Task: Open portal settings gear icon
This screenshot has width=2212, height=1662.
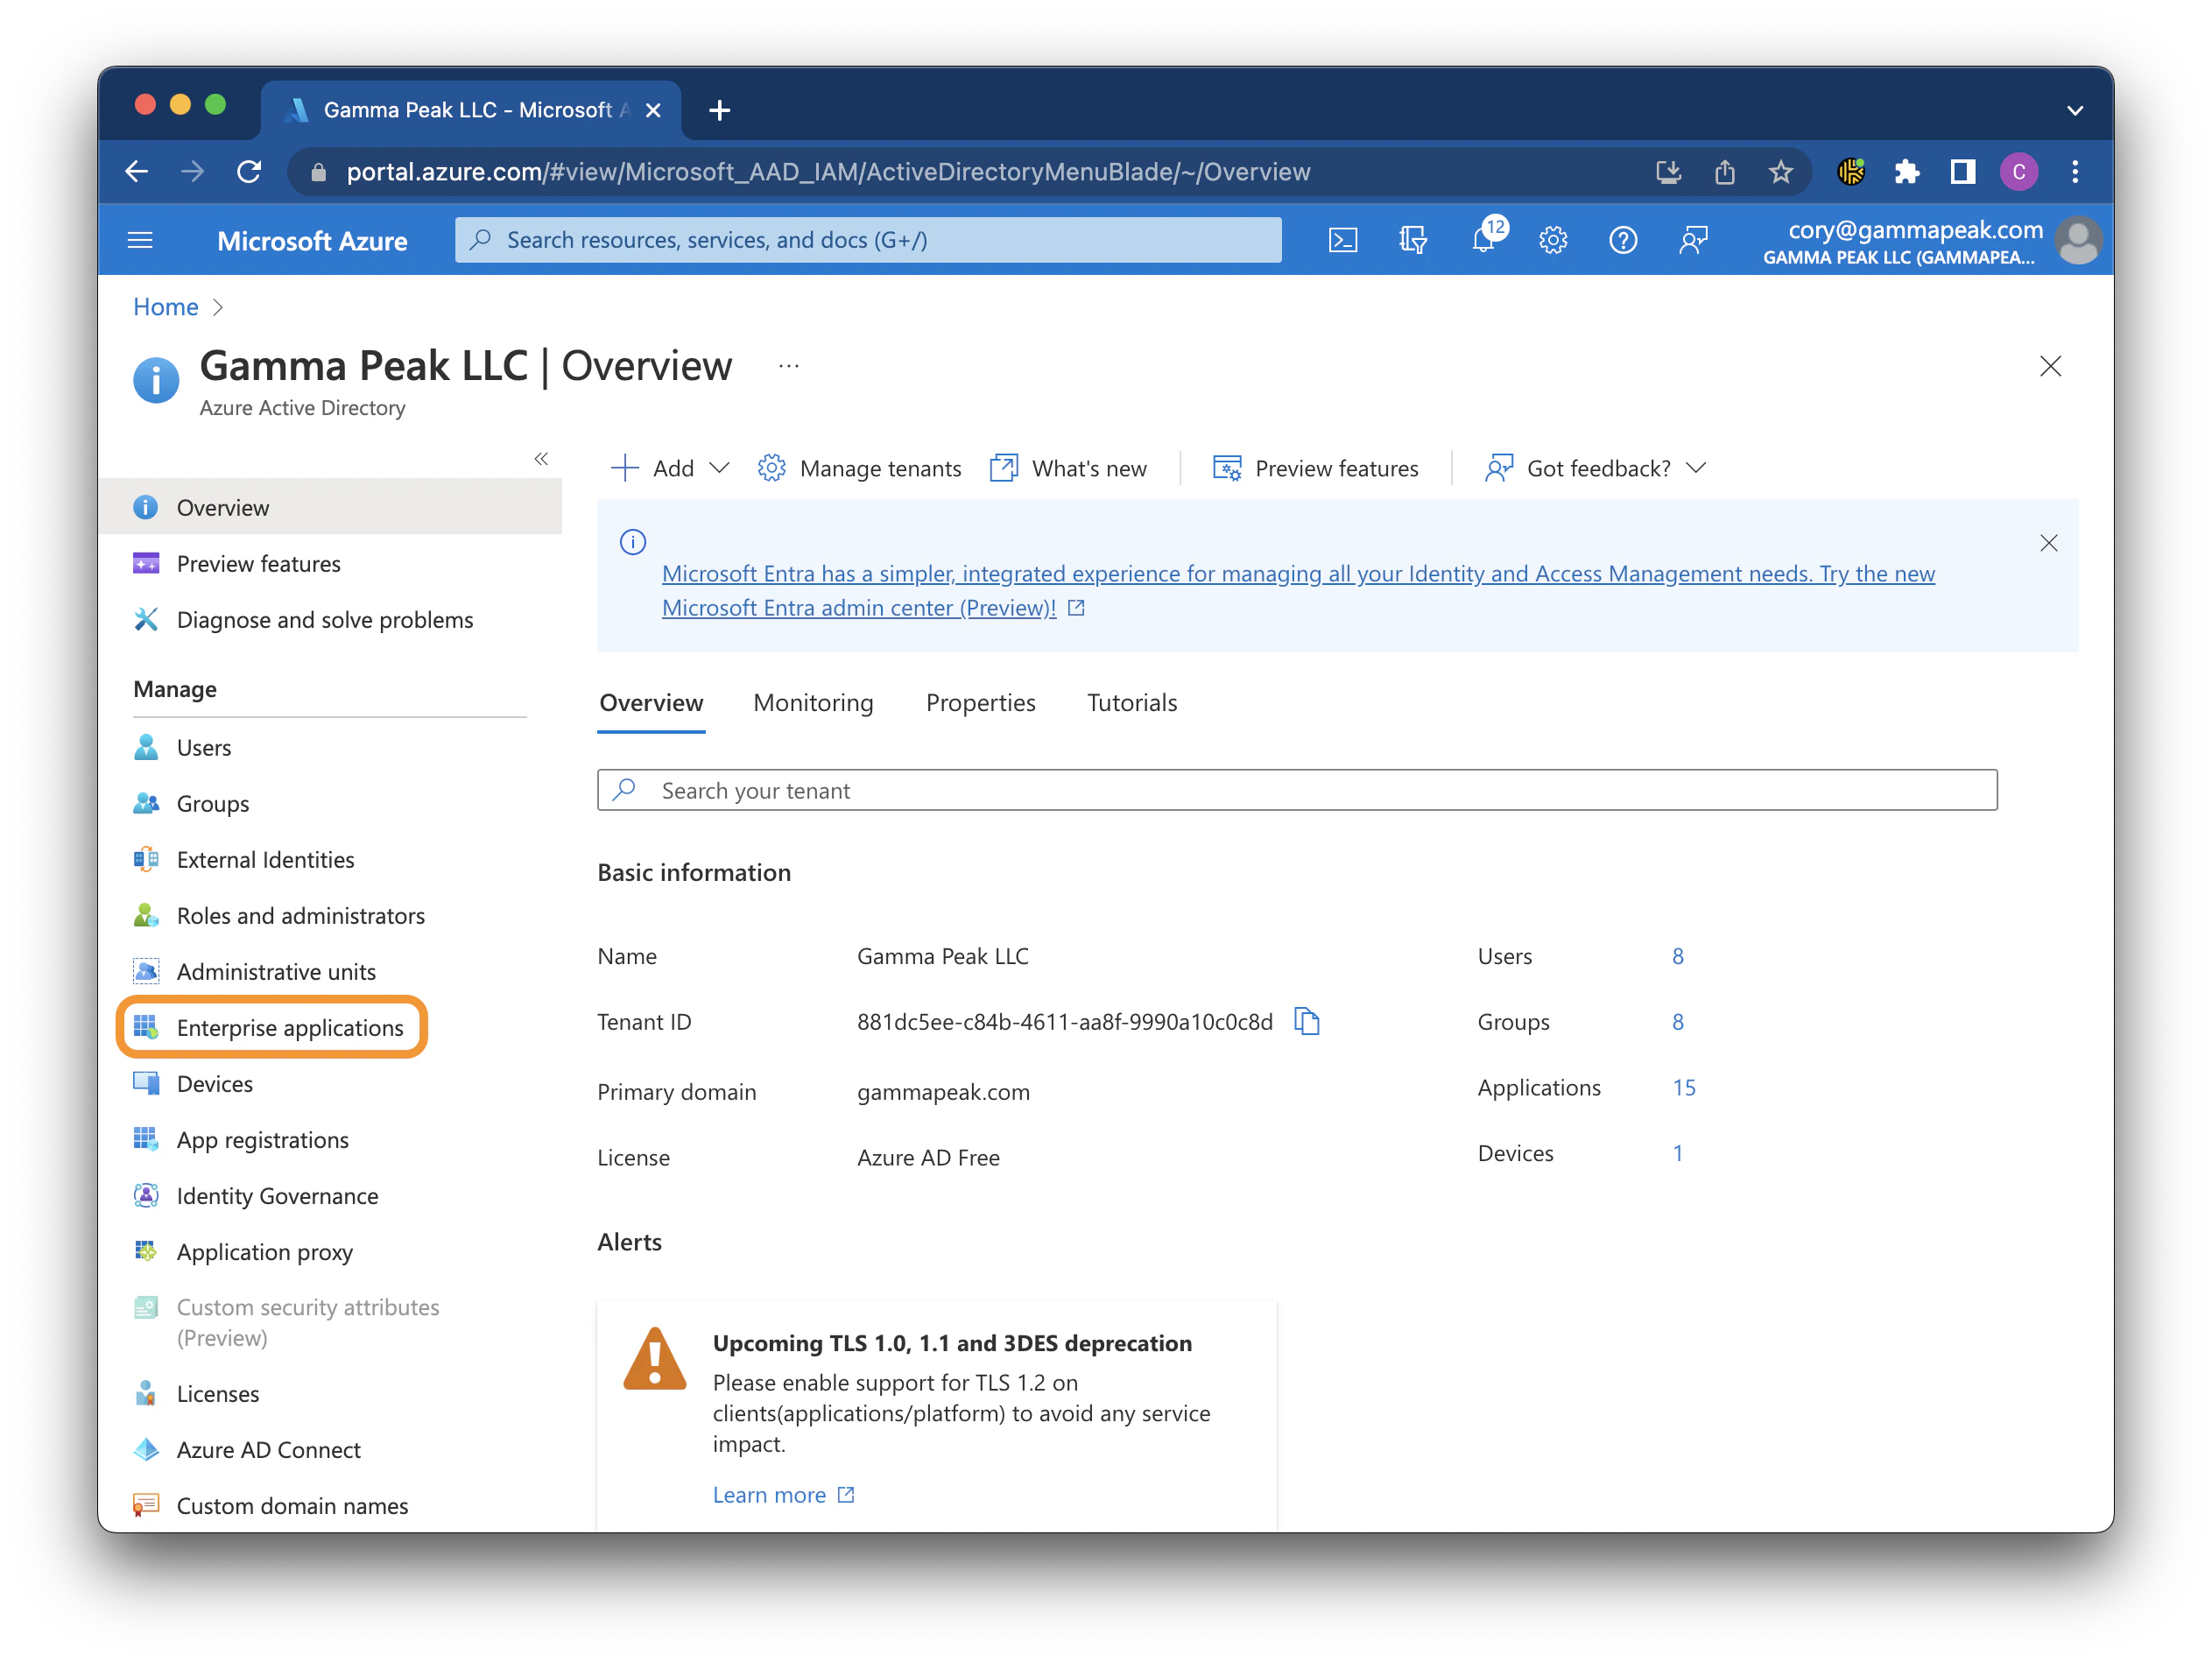Action: [1552, 240]
